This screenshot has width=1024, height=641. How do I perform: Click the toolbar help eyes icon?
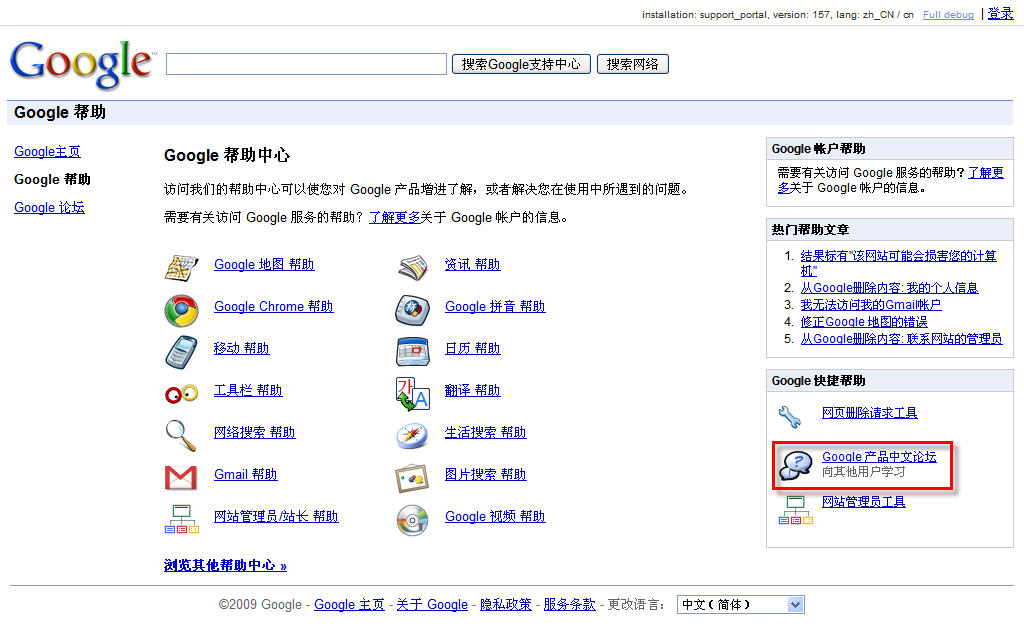pos(182,394)
